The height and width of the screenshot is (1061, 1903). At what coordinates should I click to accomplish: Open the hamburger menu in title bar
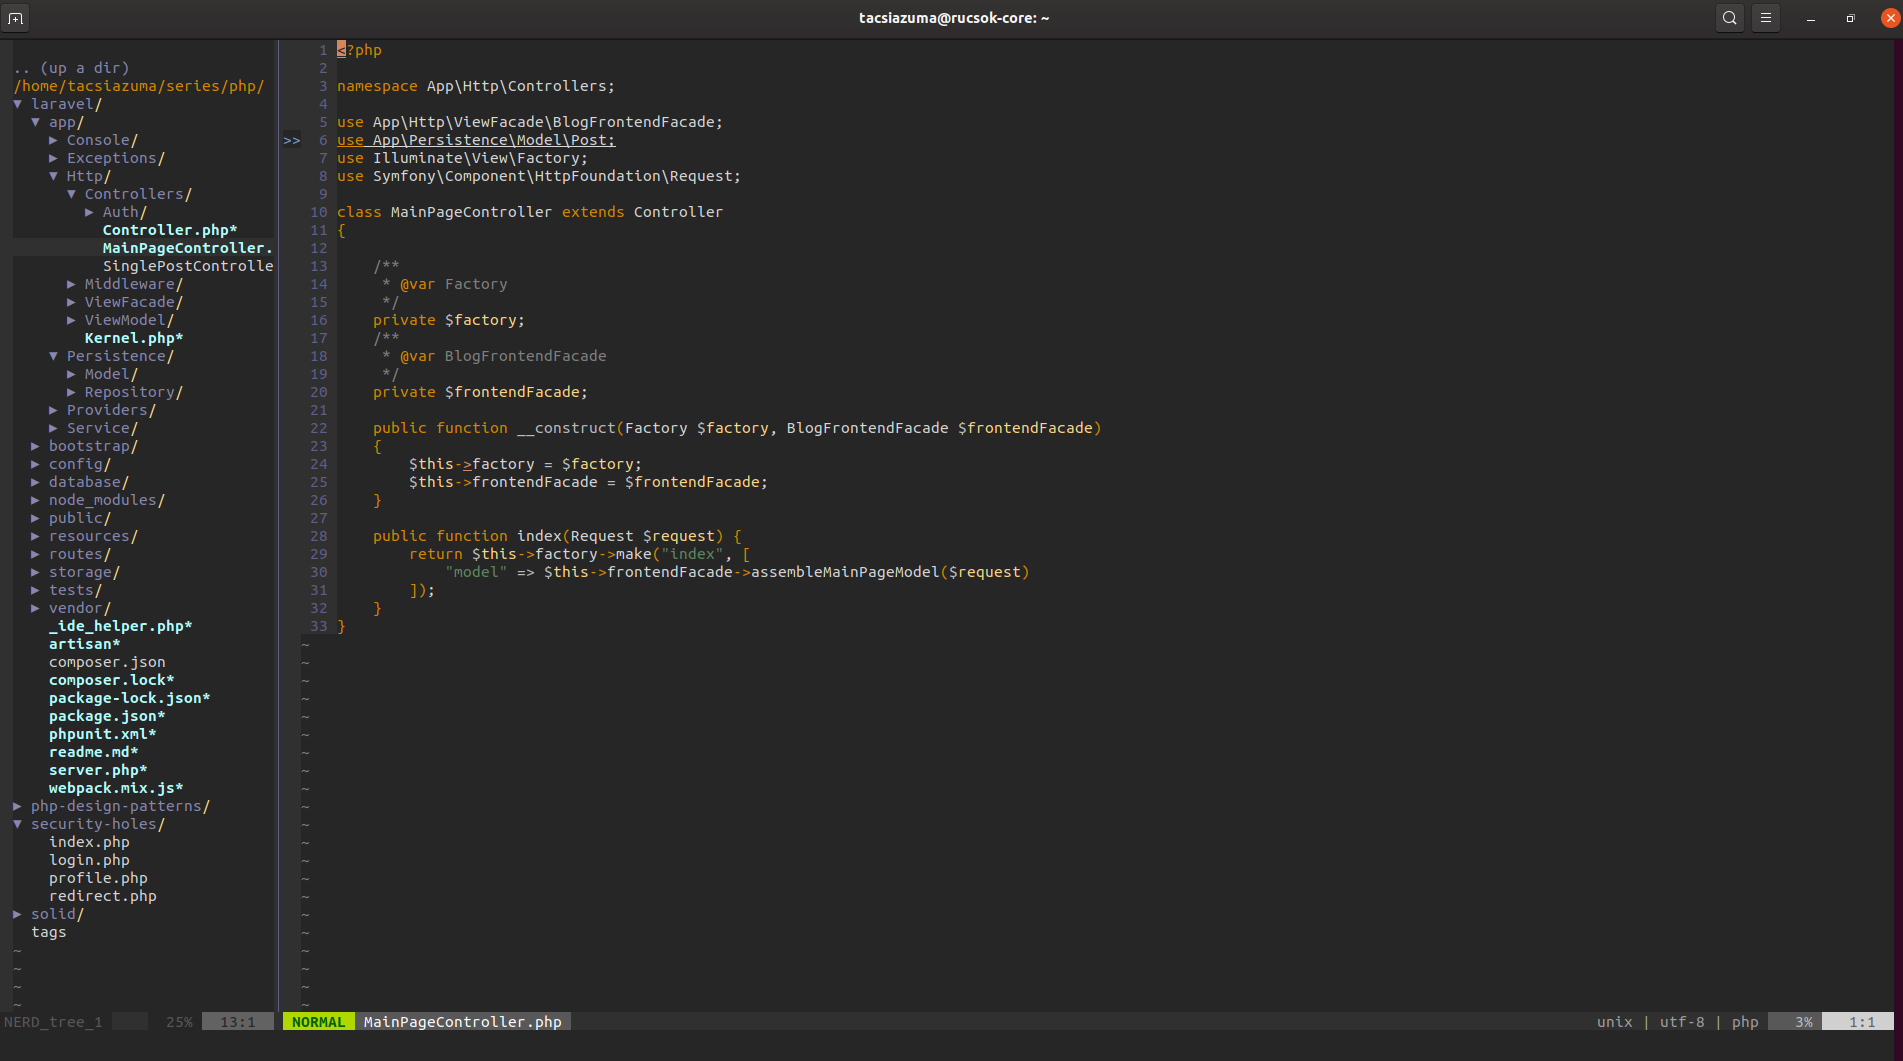click(x=1766, y=18)
